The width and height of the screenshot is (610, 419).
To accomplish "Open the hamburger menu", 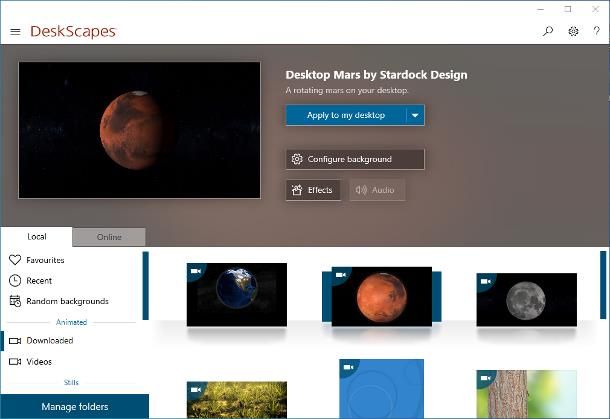I will click(15, 32).
